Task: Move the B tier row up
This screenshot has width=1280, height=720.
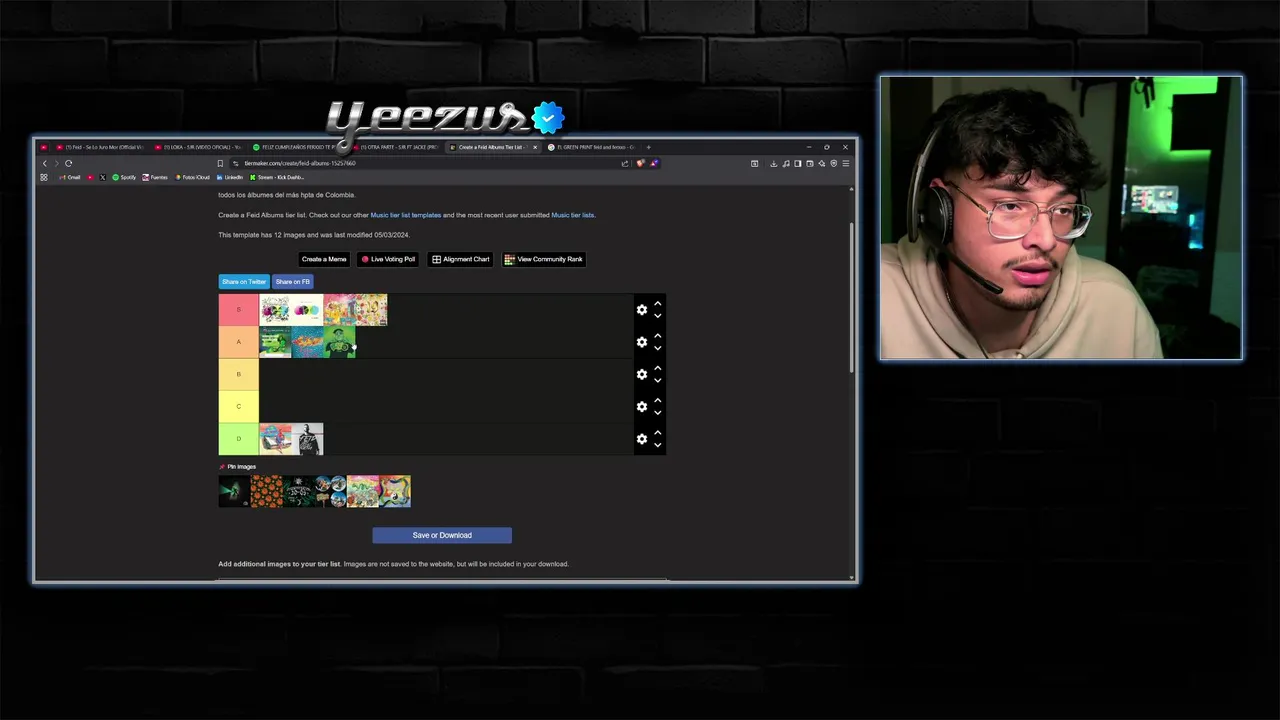Action: point(657,368)
